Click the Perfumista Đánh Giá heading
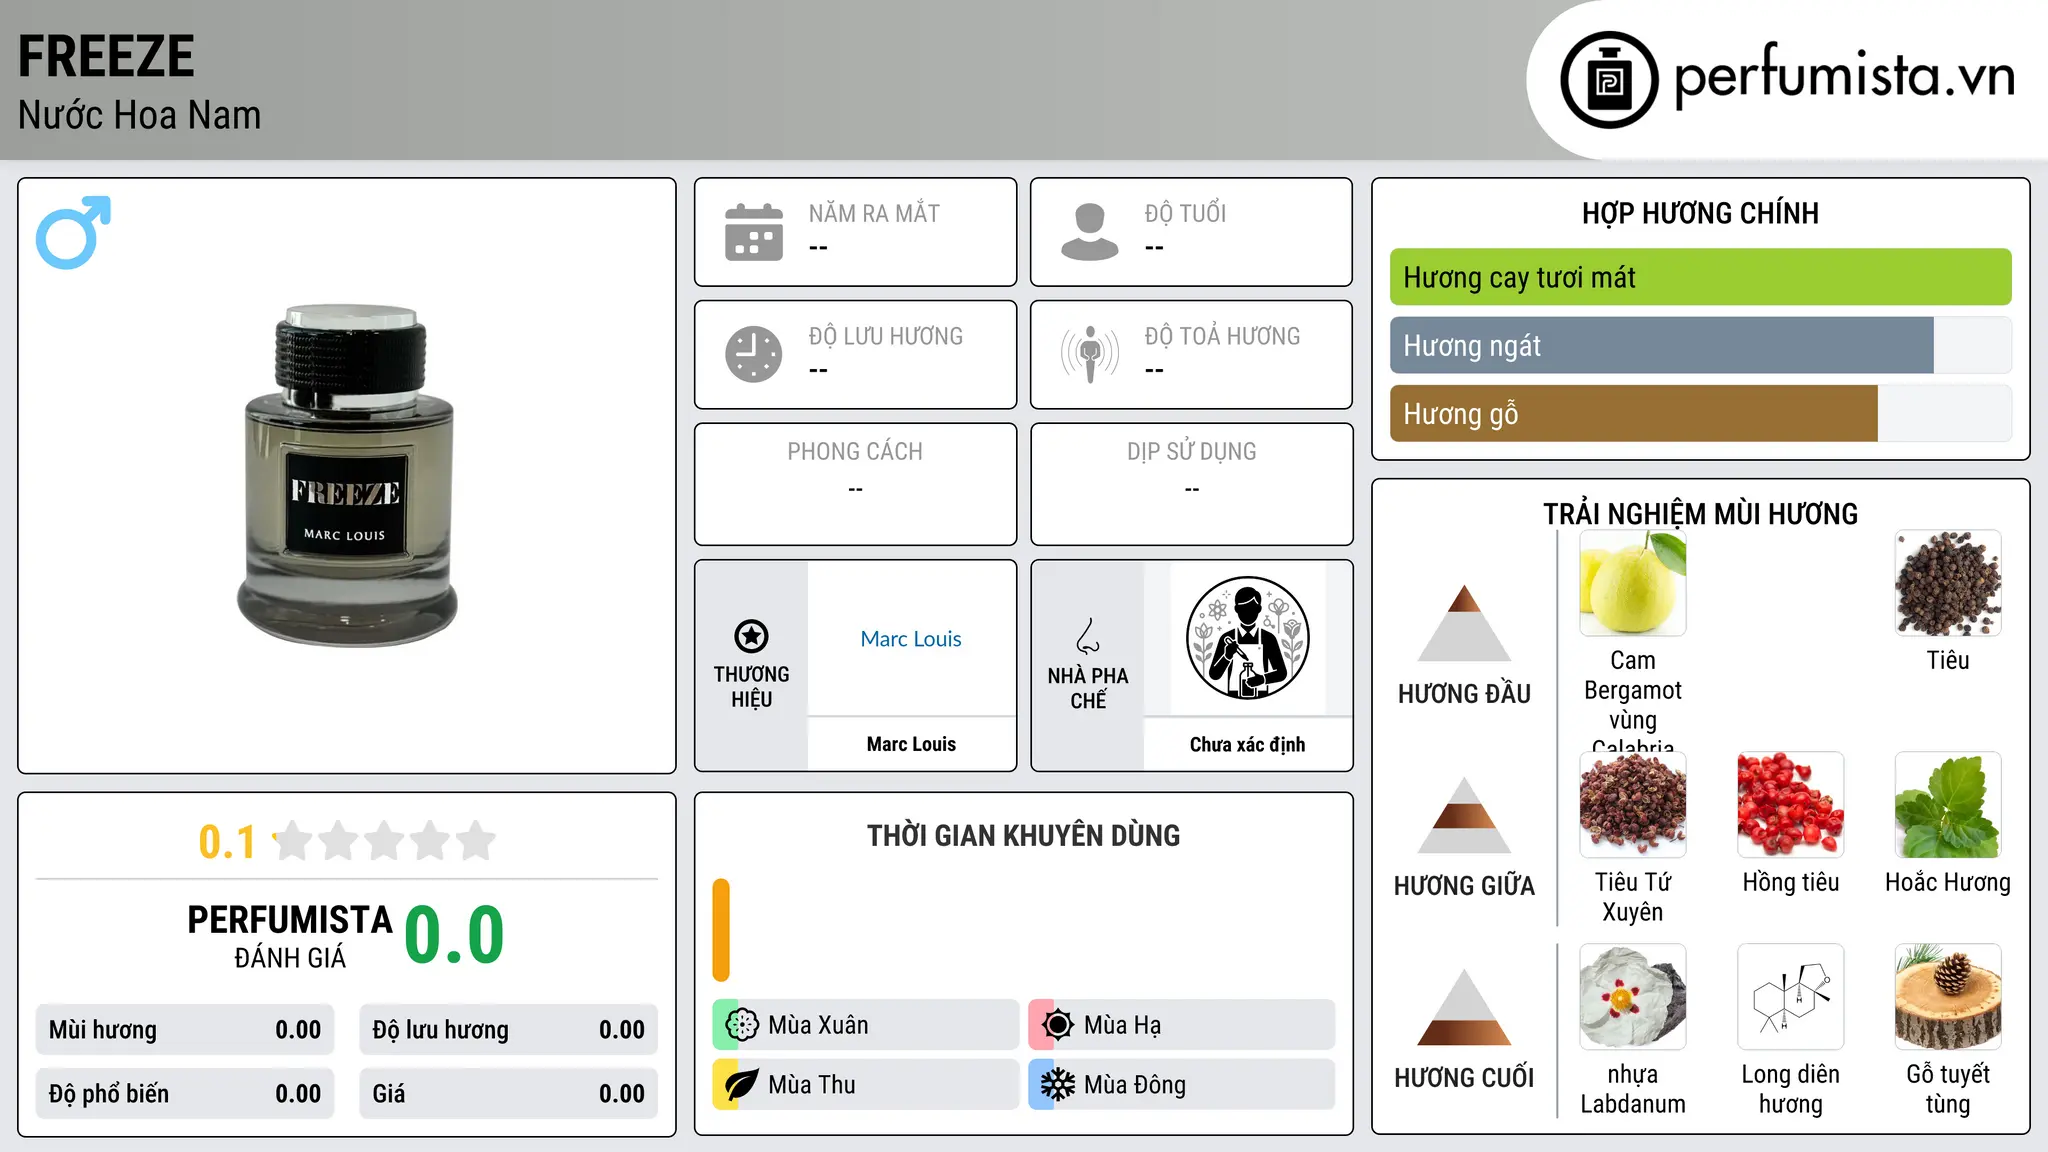 click(x=290, y=936)
